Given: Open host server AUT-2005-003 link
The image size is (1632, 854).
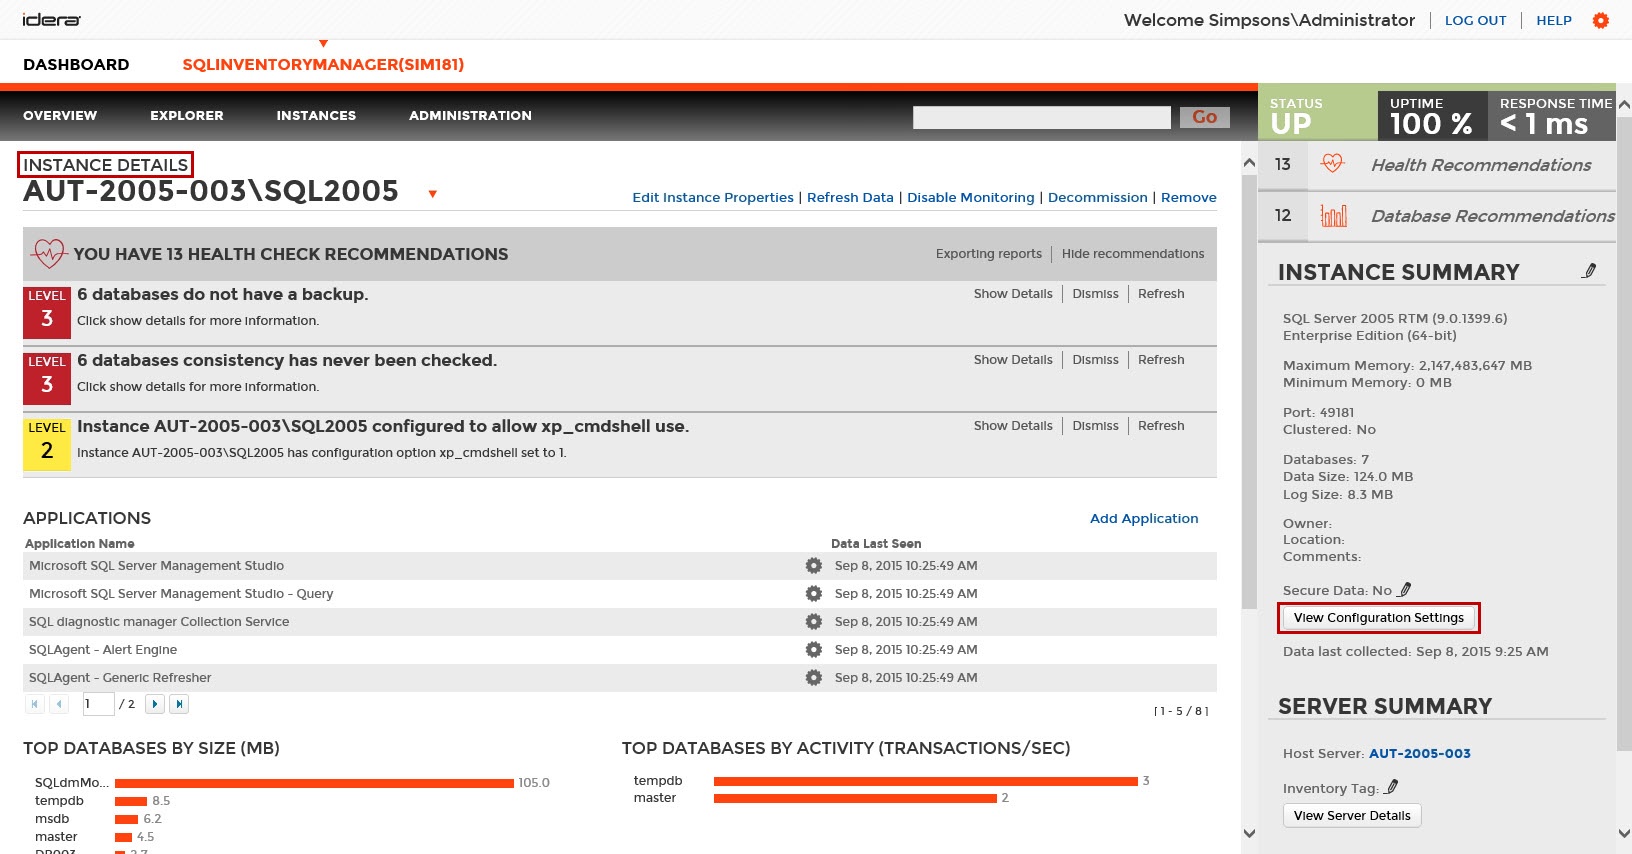Looking at the screenshot, I should pyautogui.click(x=1420, y=754).
